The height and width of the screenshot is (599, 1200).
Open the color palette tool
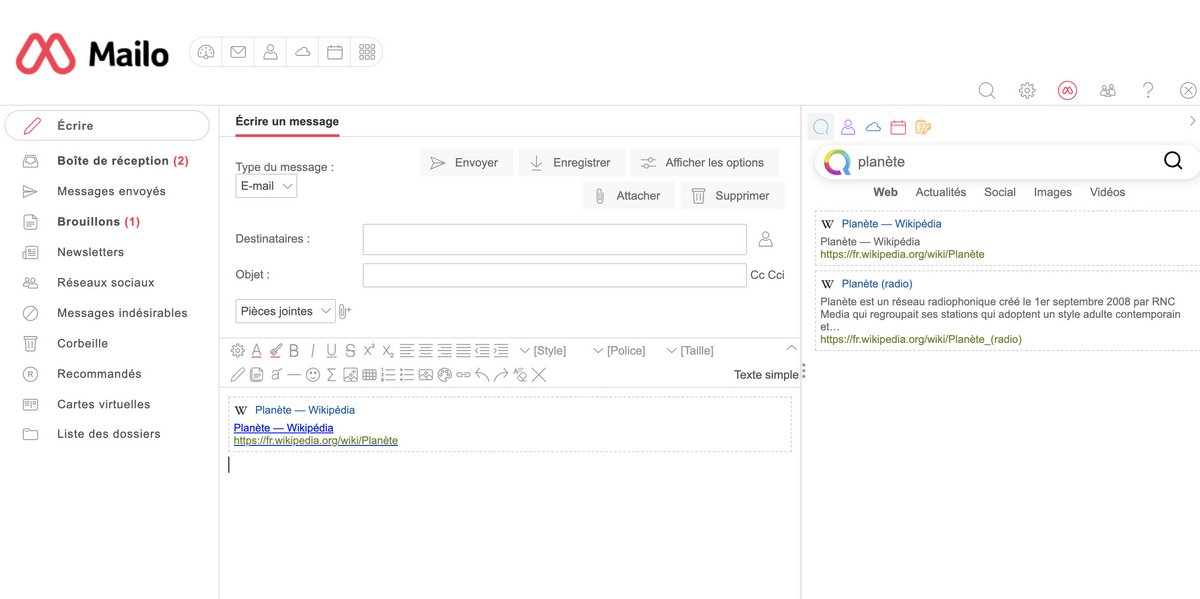click(444, 375)
